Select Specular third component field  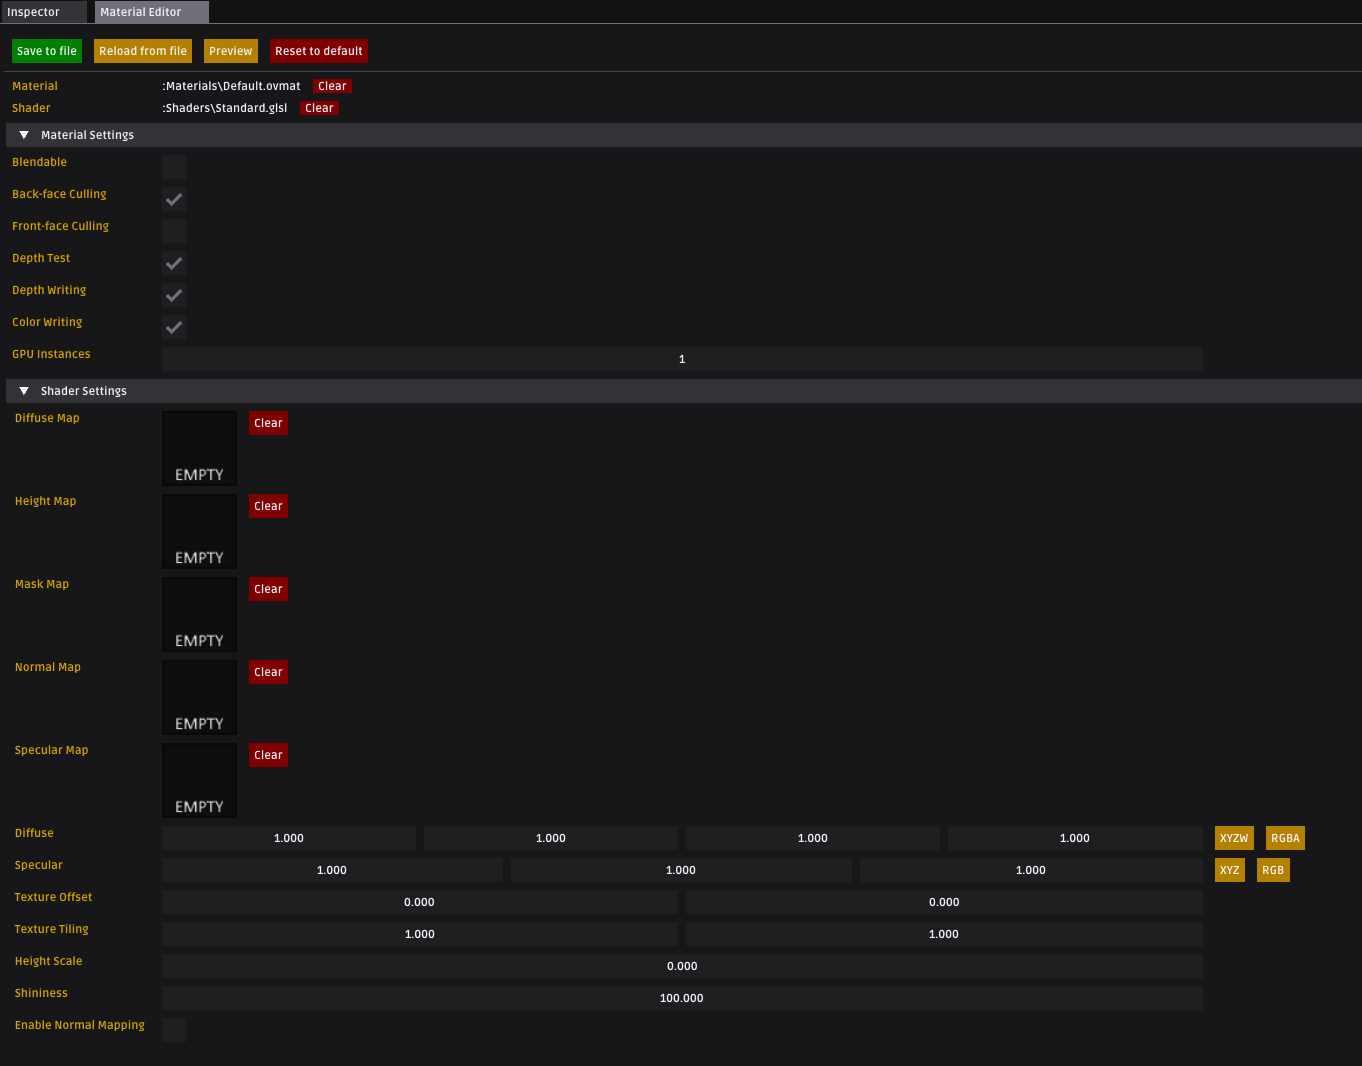1031,870
